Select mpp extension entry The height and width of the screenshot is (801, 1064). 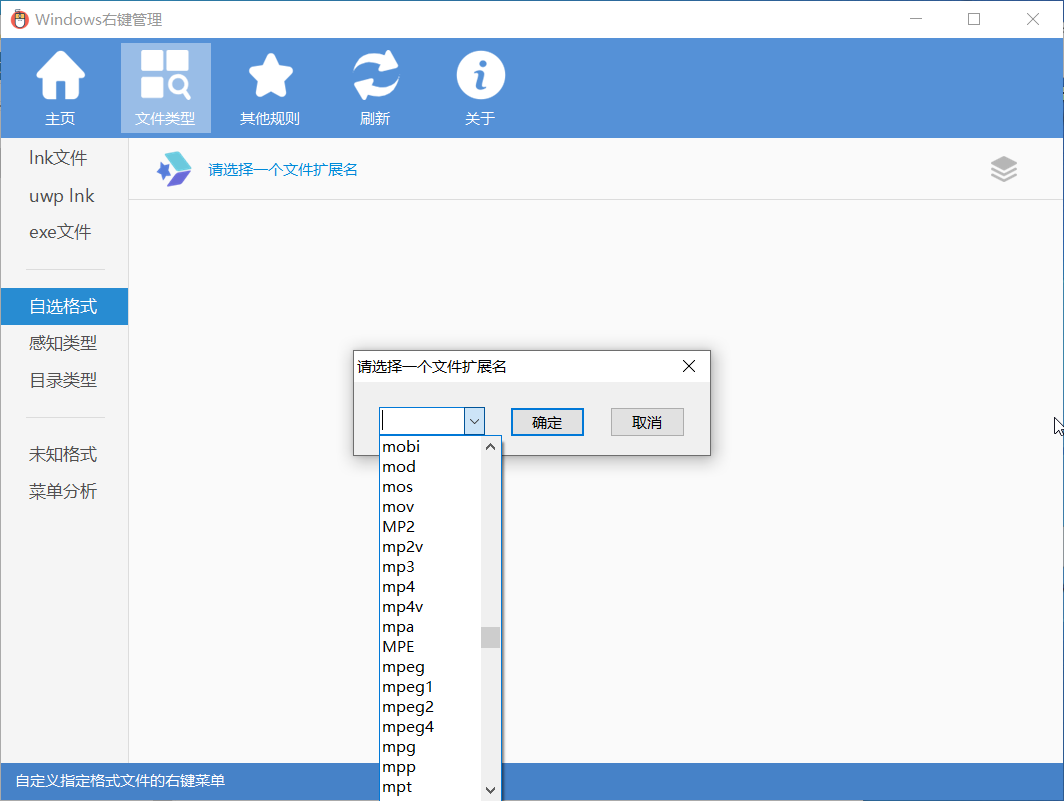[x=430, y=767]
